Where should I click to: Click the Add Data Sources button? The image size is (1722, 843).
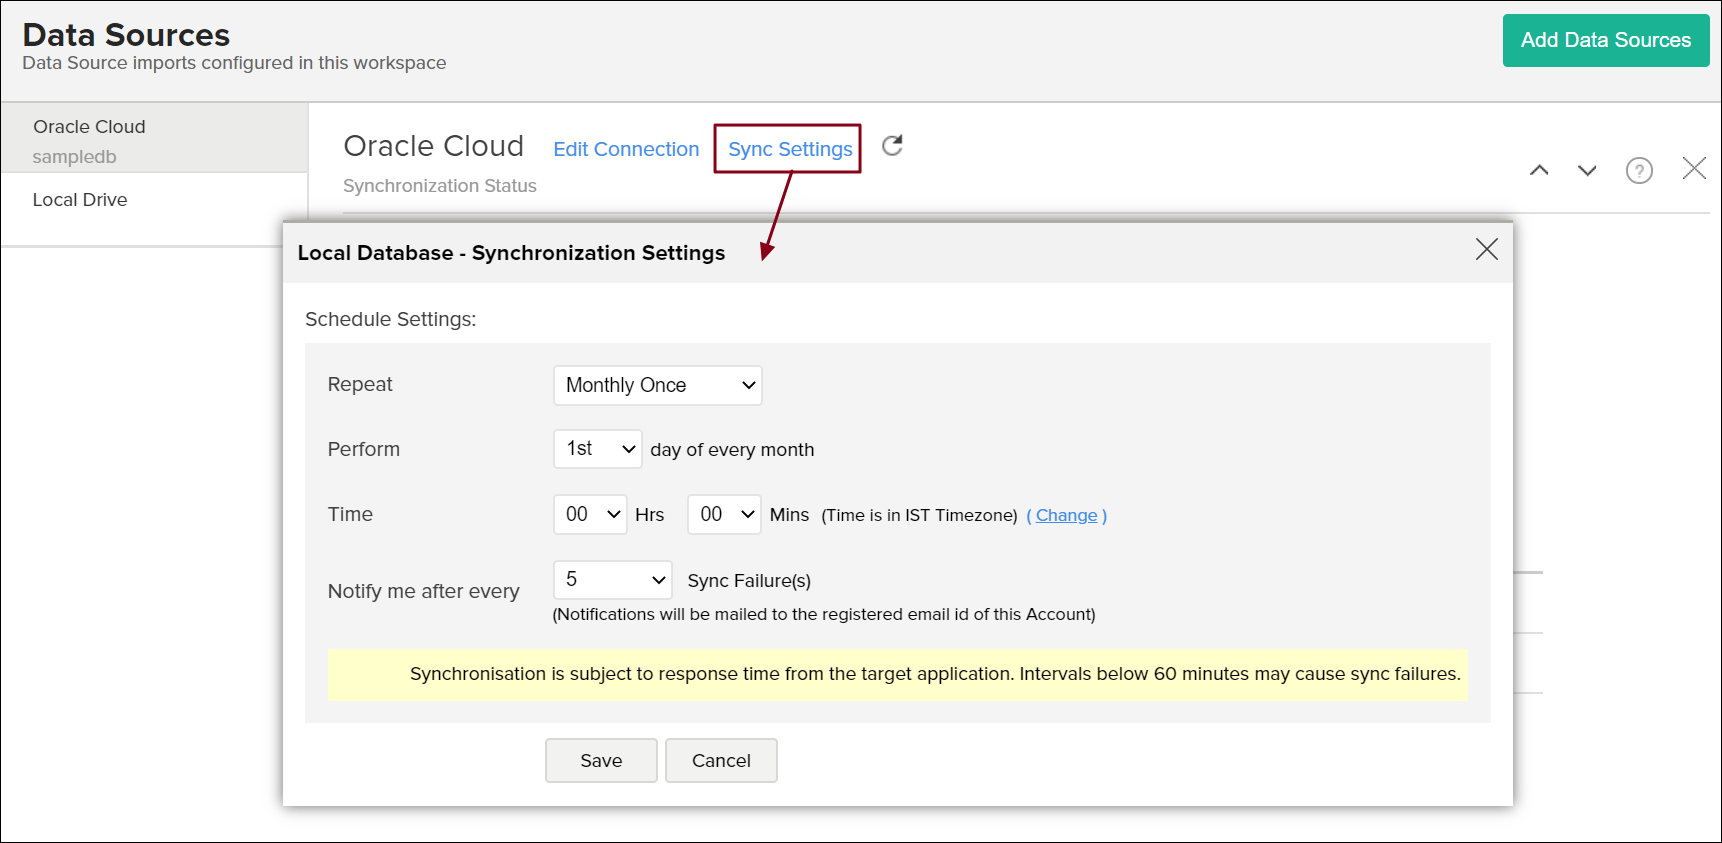click(x=1605, y=40)
